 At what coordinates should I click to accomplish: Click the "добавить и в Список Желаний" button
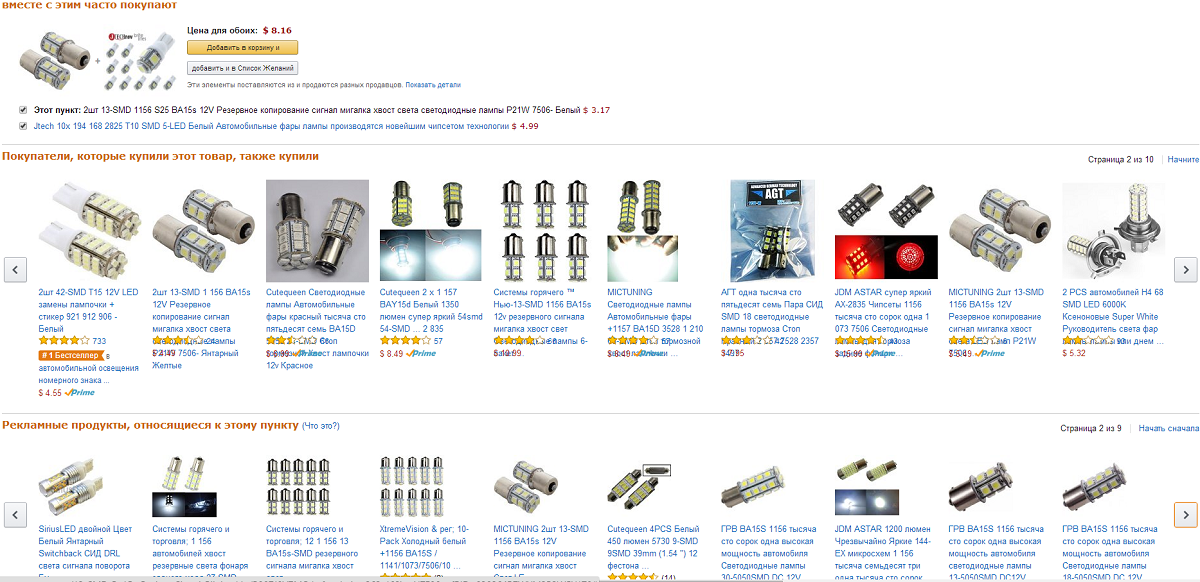[x=243, y=68]
